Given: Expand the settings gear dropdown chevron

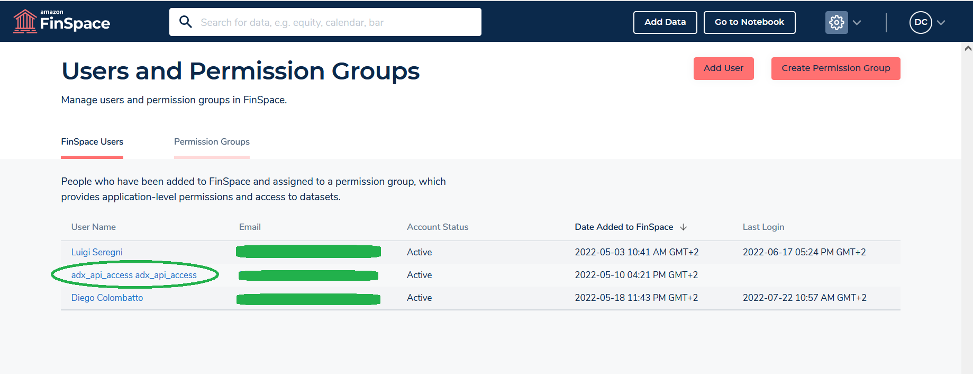Looking at the screenshot, I should point(857,23).
